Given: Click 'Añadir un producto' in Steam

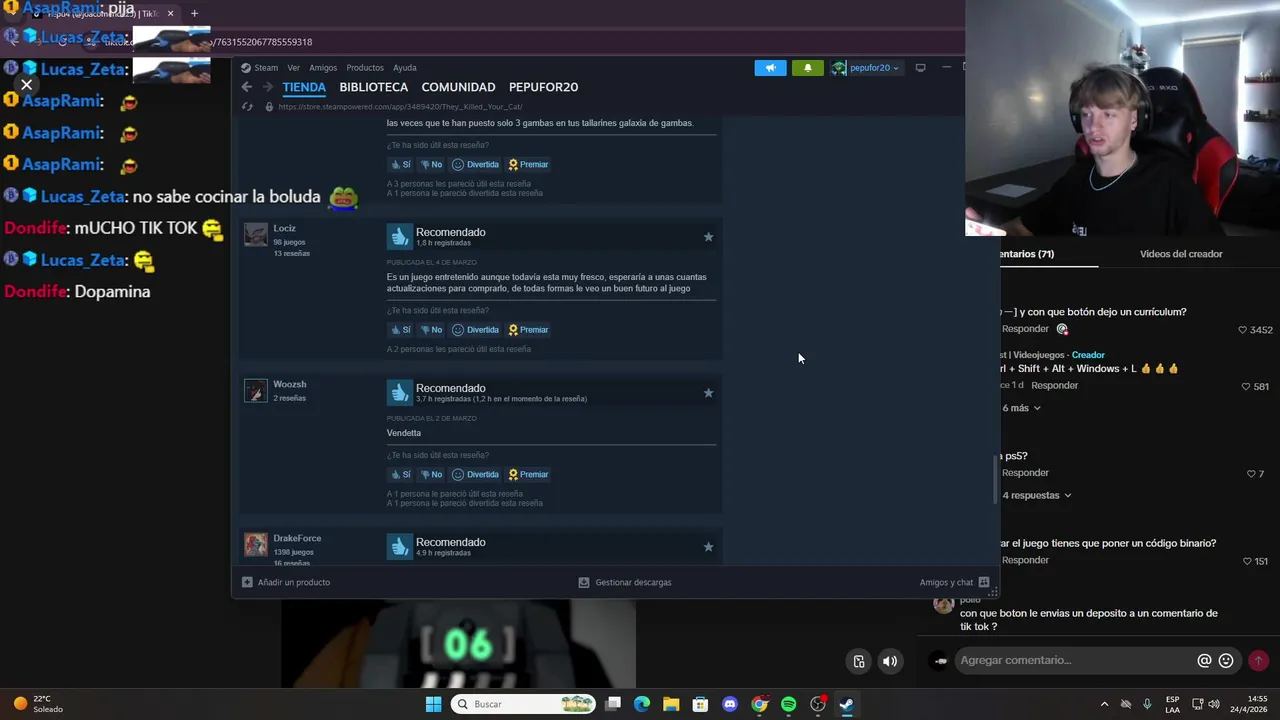Looking at the screenshot, I should tap(286, 582).
